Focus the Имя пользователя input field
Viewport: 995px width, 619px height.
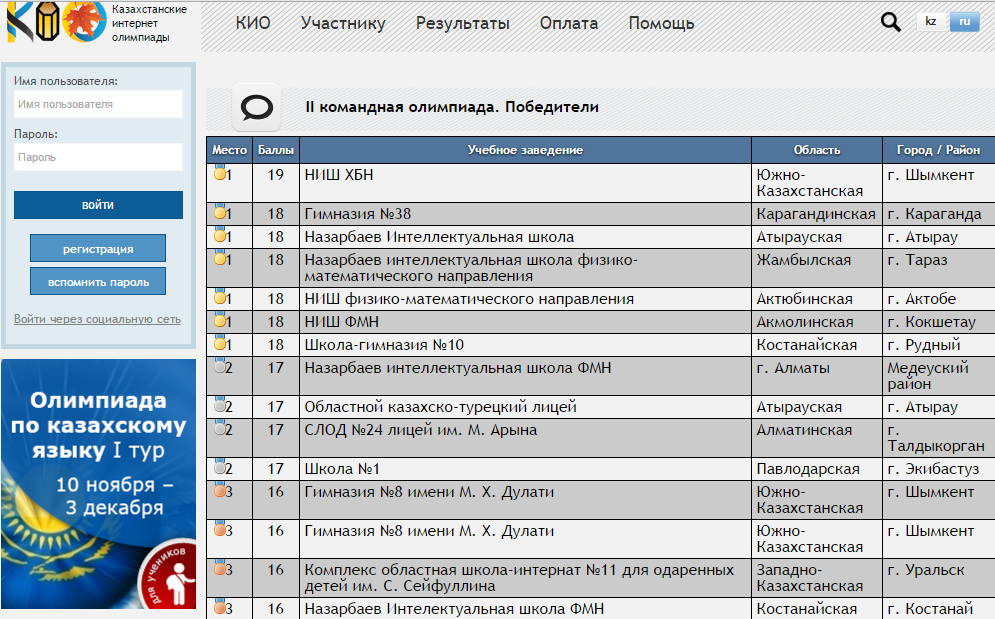(x=98, y=104)
